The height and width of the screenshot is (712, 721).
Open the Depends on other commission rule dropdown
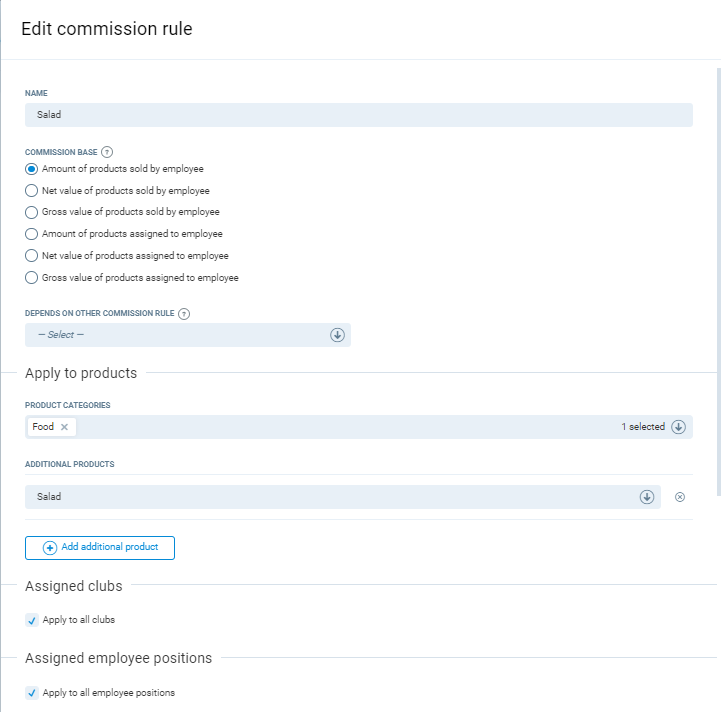[x=188, y=335]
